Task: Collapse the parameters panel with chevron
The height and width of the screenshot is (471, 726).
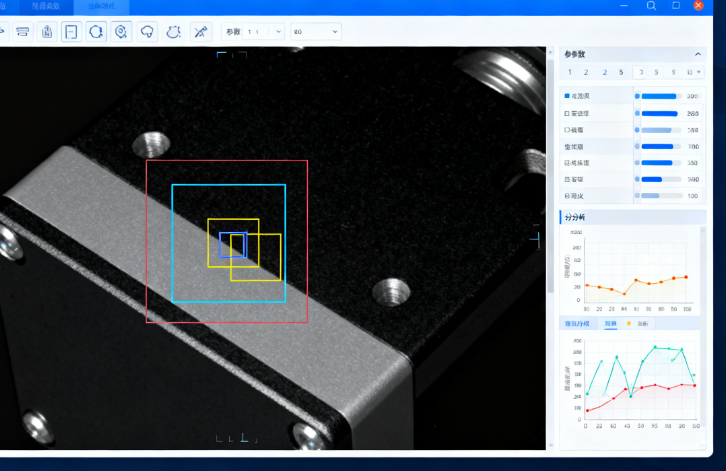Action: (697, 54)
